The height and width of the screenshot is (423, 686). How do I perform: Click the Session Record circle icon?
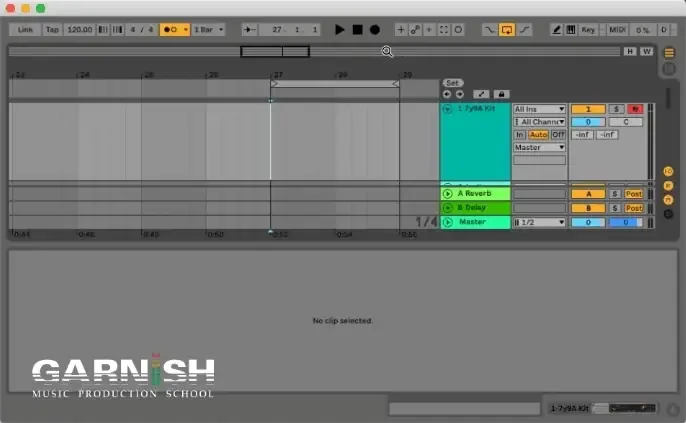tap(458, 30)
